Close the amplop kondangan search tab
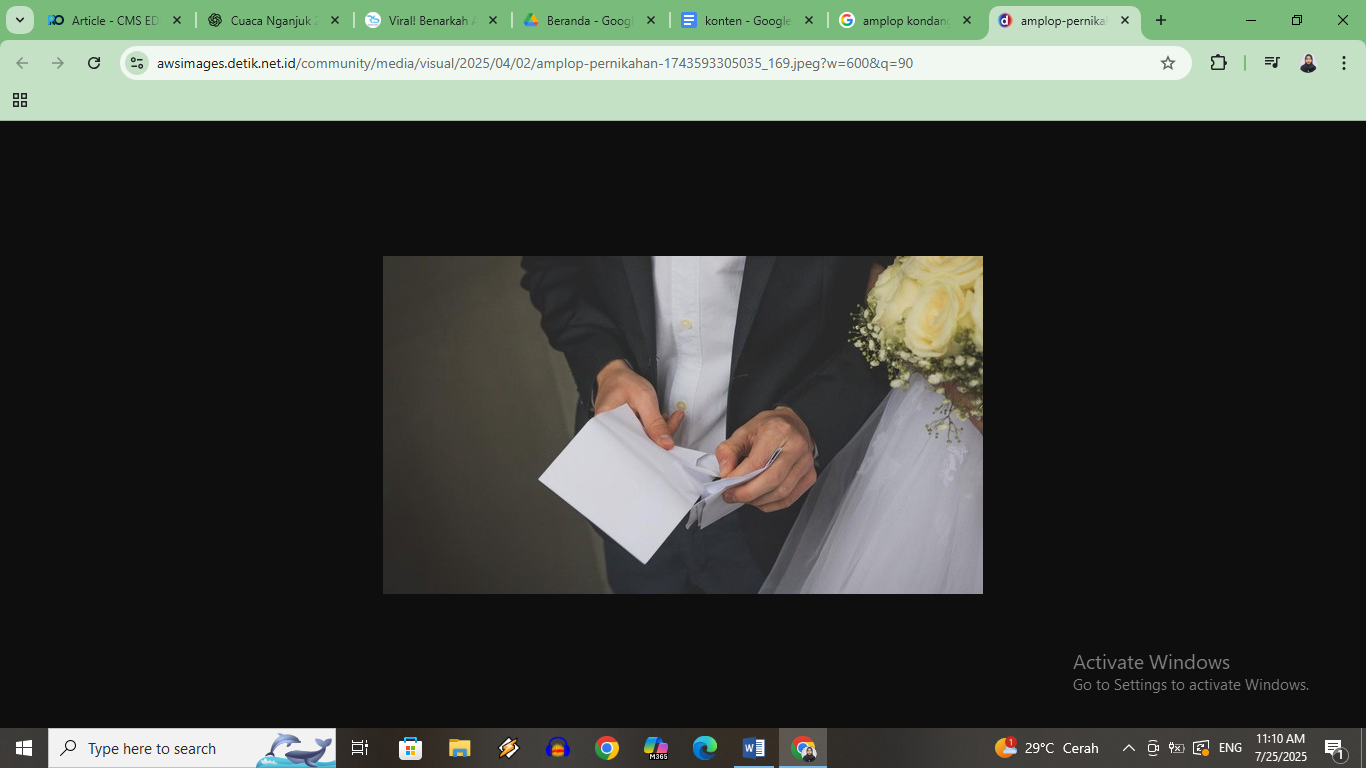Viewport: 1366px width, 768px height. (967, 20)
